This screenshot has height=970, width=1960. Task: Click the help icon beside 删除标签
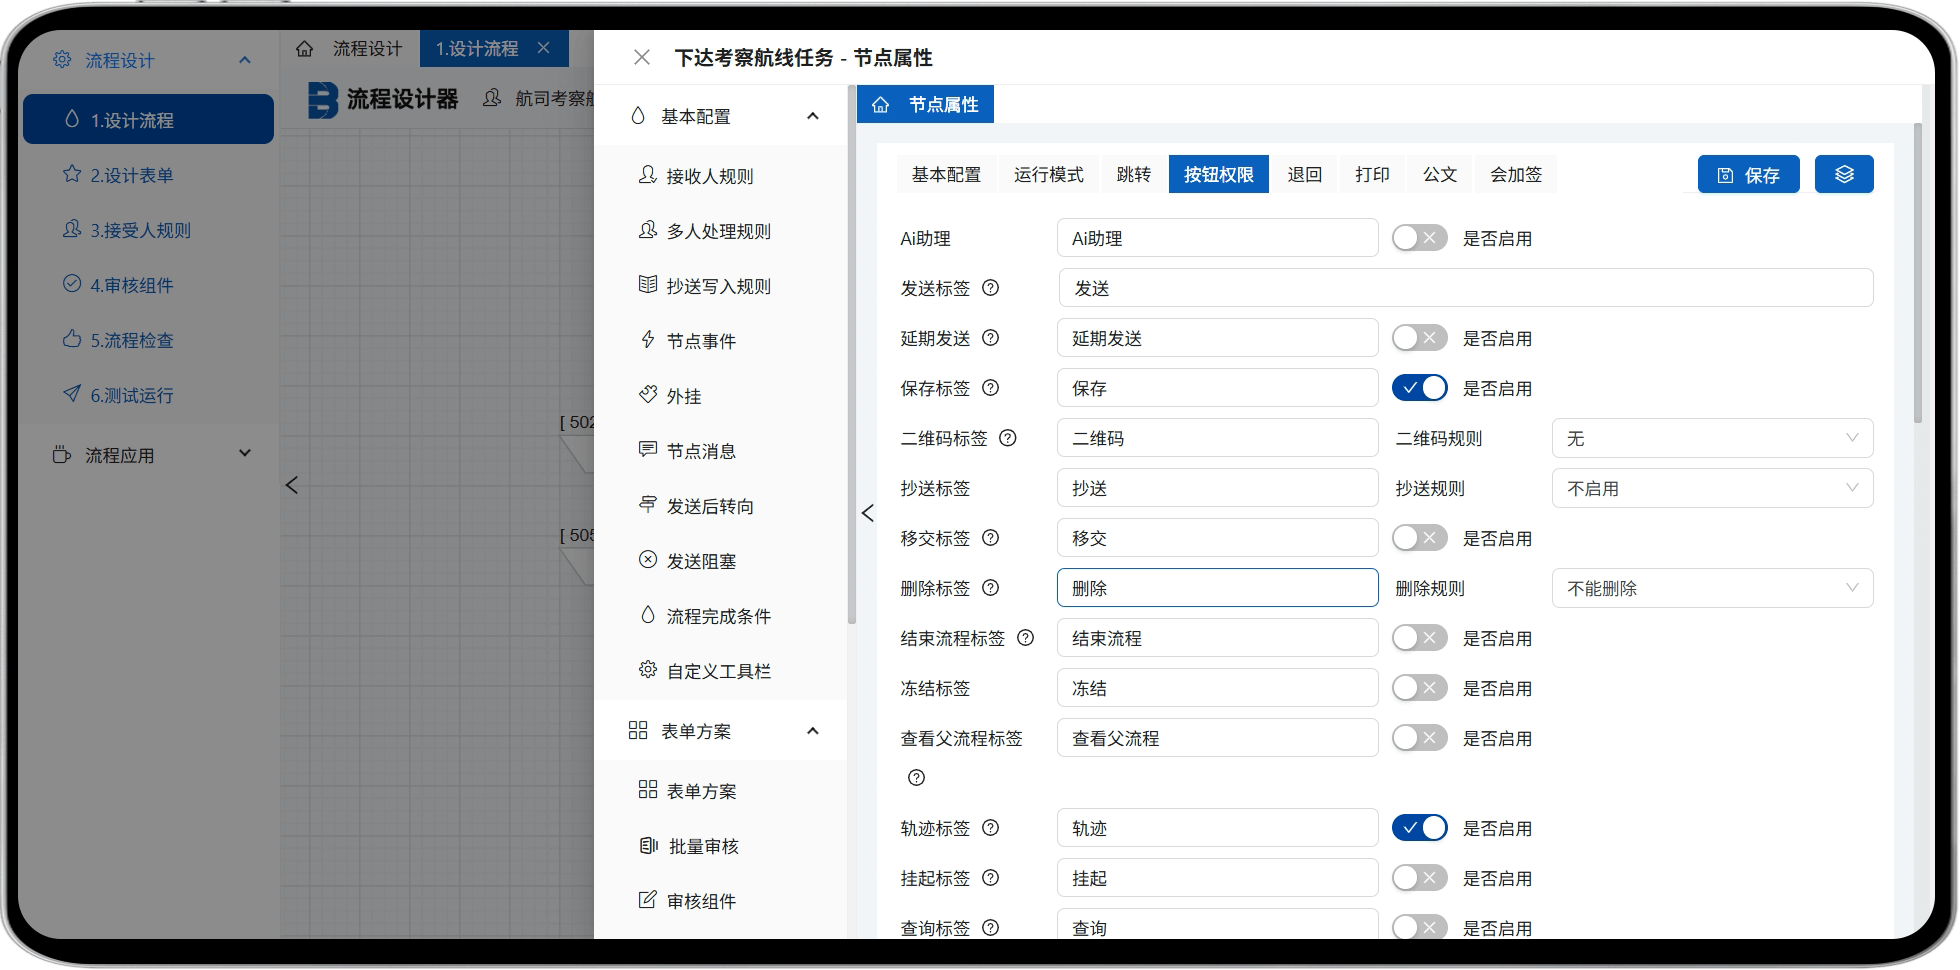990,588
